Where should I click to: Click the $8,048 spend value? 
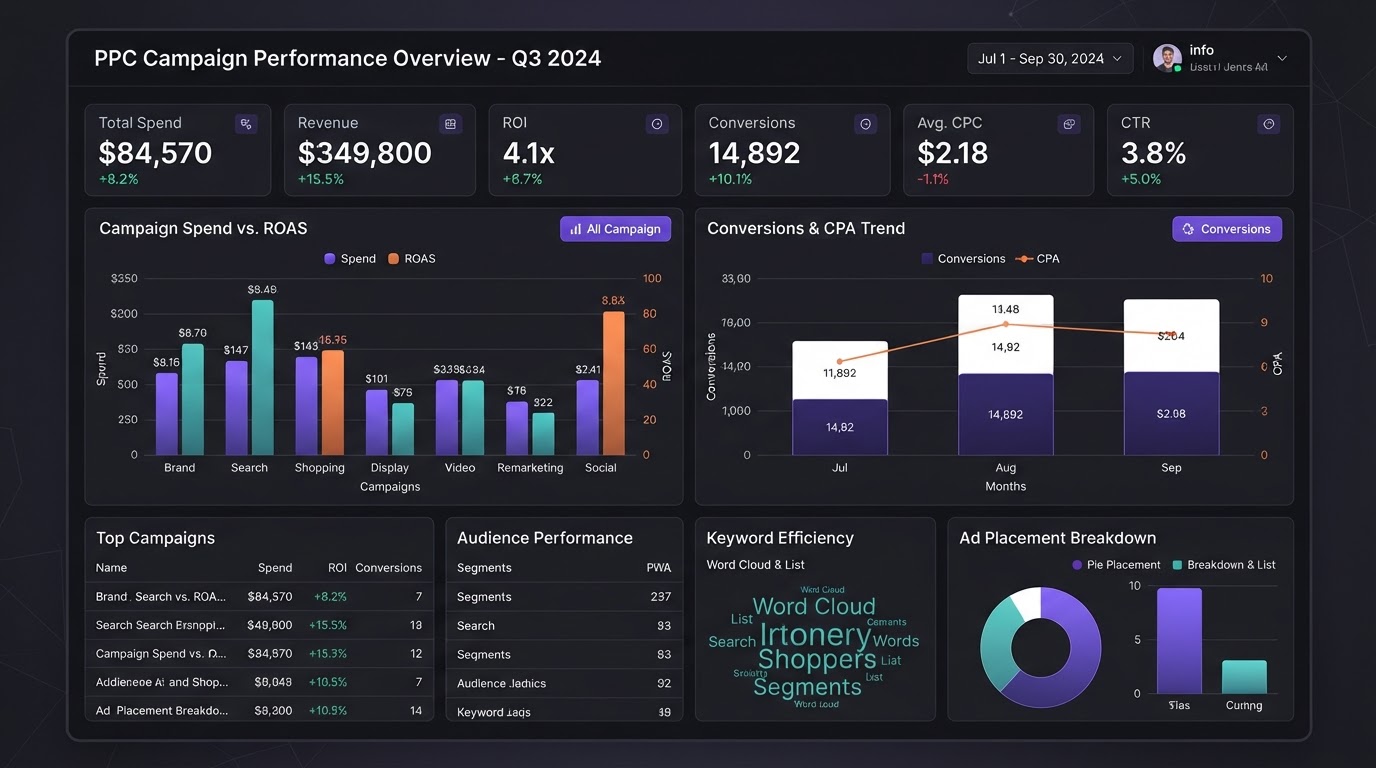pyautogui.click(x=273, y=682)
